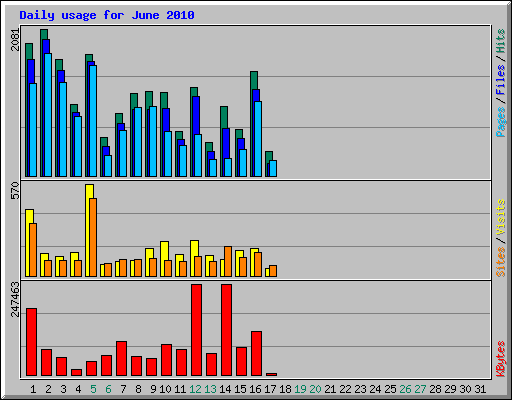Click the green 'Hits' legend label
512x400 pixels.
pyautogui.click(x=500, y=41)
